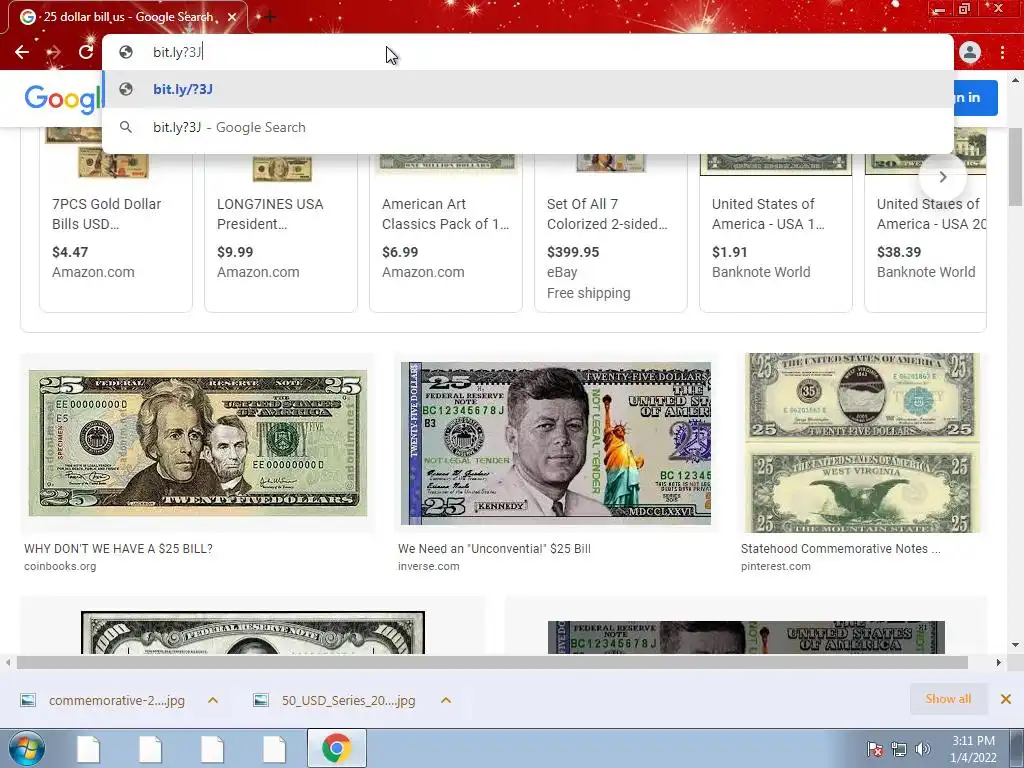Open the Chrome three-dot menu

[x=1002, y=52]
